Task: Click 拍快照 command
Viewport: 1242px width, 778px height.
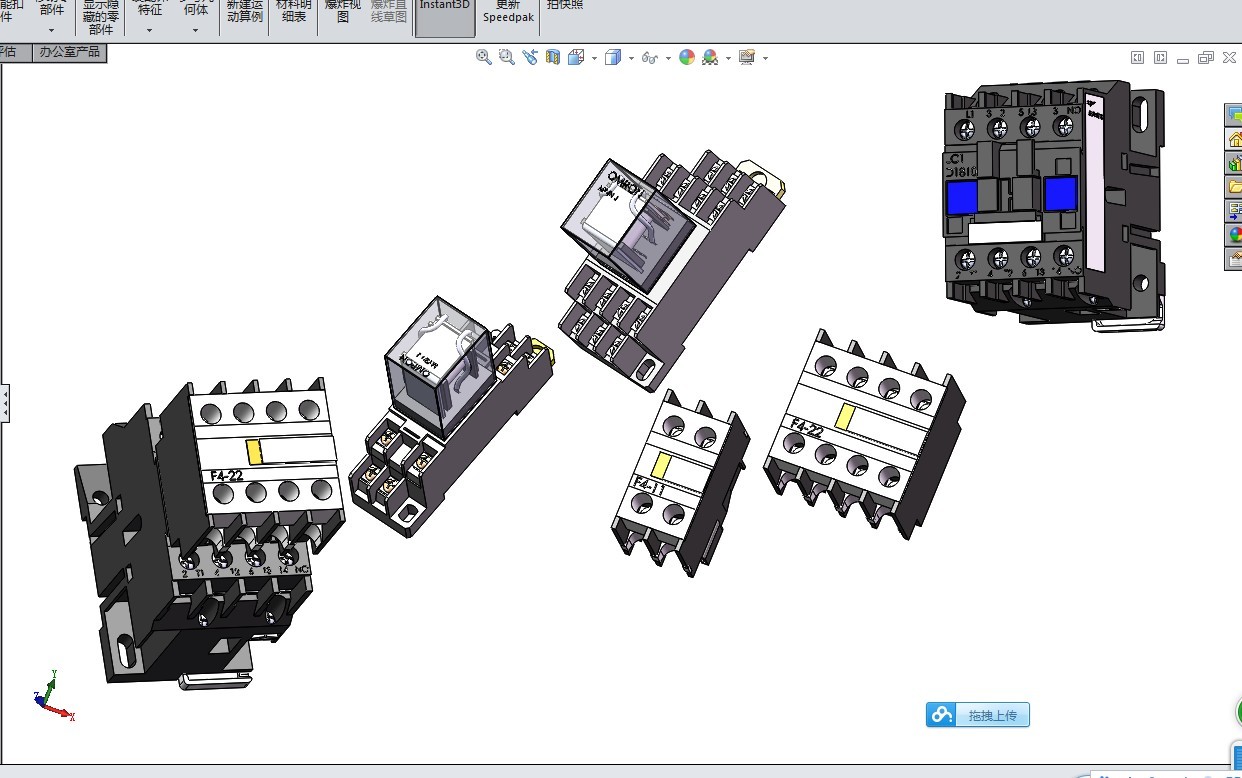Action: click(565, 5)
